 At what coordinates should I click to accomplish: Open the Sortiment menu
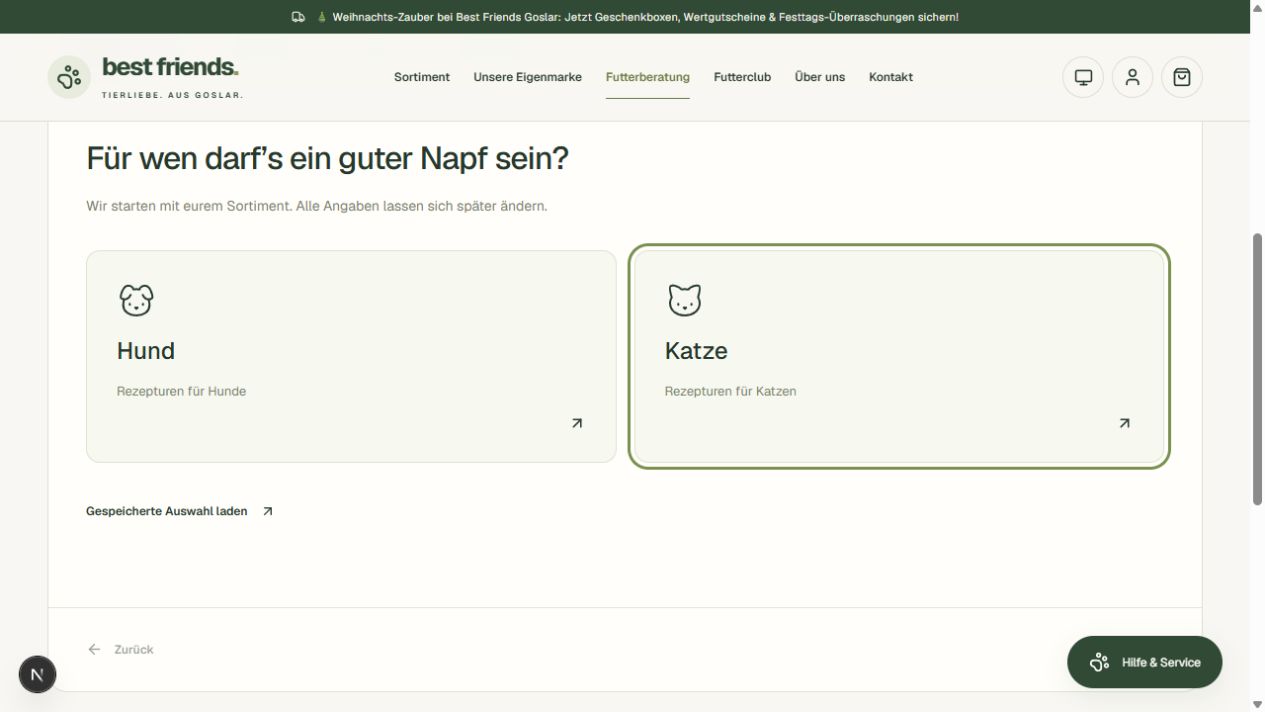(x=422, y=77)
